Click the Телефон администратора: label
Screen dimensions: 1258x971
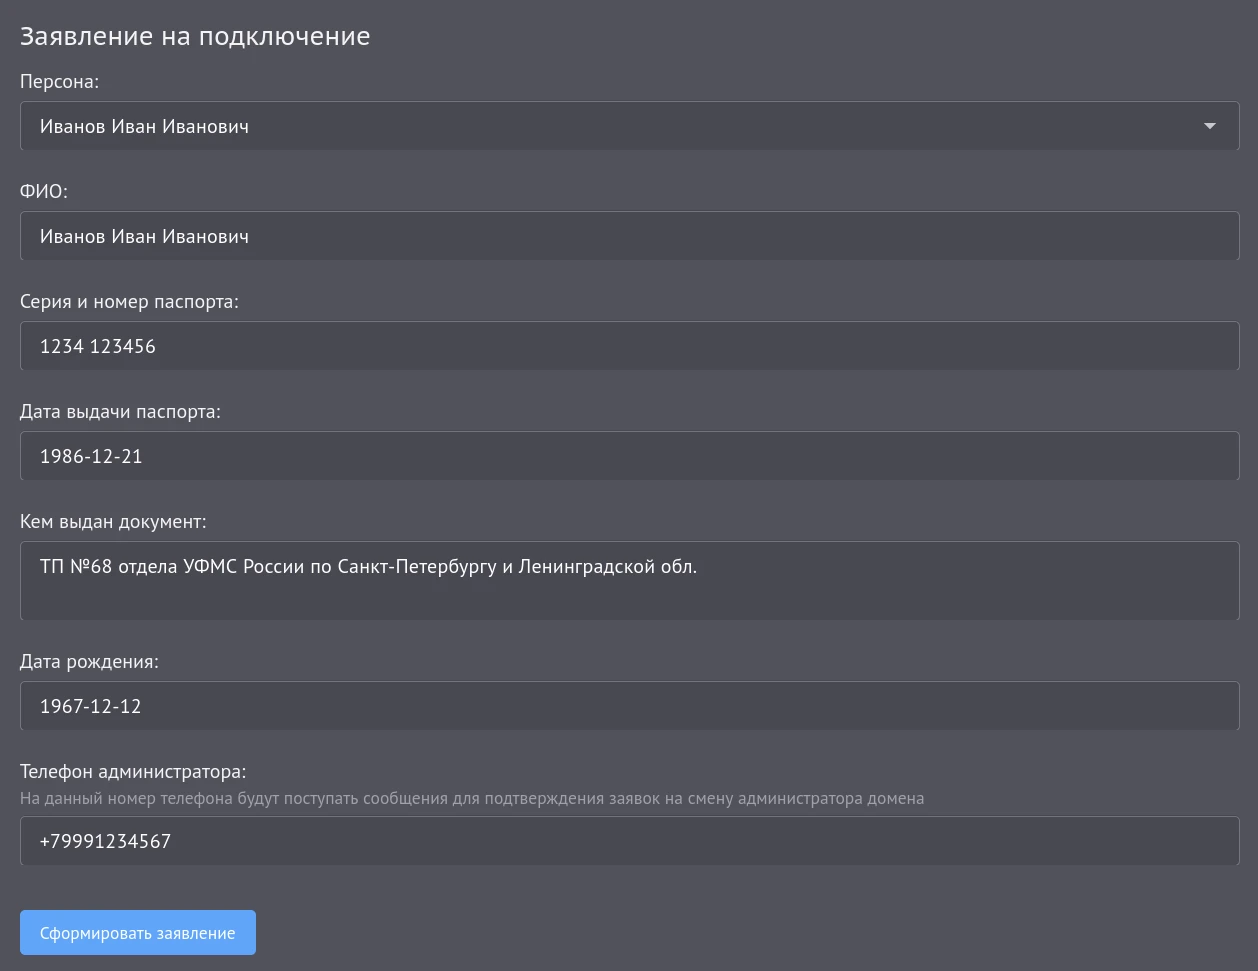pyautogui.click(x=133, y=772)
